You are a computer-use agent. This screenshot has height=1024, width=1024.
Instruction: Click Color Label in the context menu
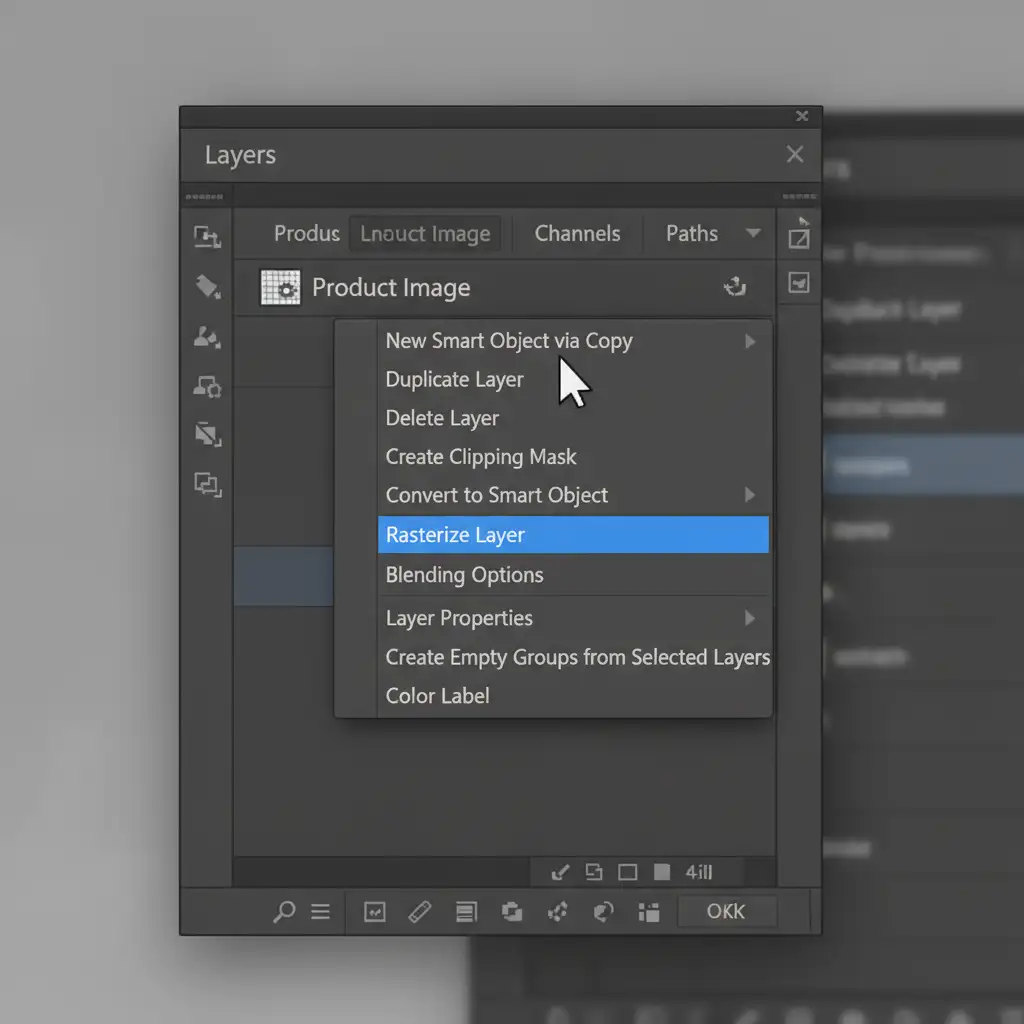pyautogui.click(x=438, y=696)
